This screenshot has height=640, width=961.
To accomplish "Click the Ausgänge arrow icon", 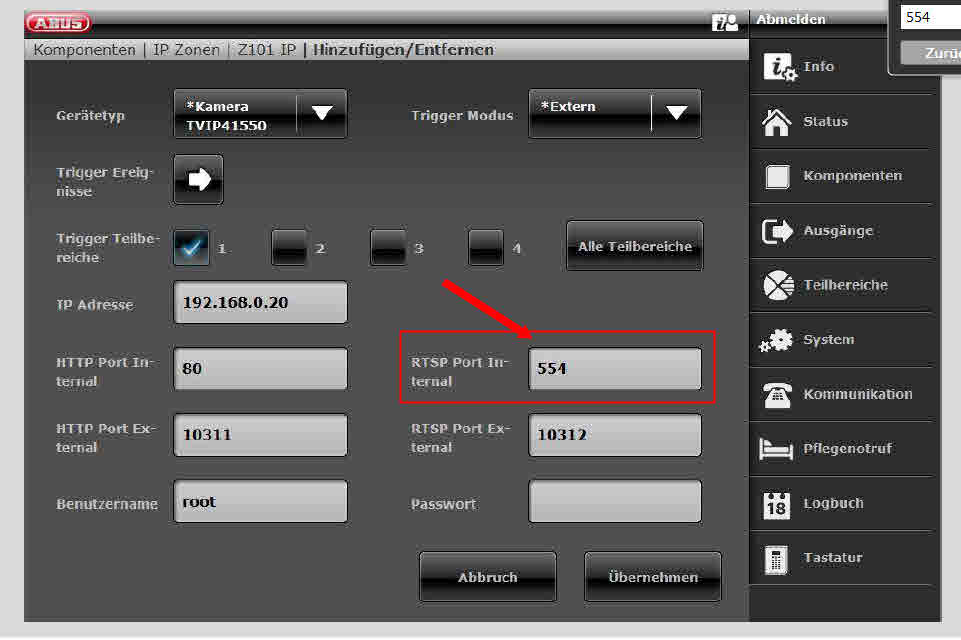I will [777, 231].
